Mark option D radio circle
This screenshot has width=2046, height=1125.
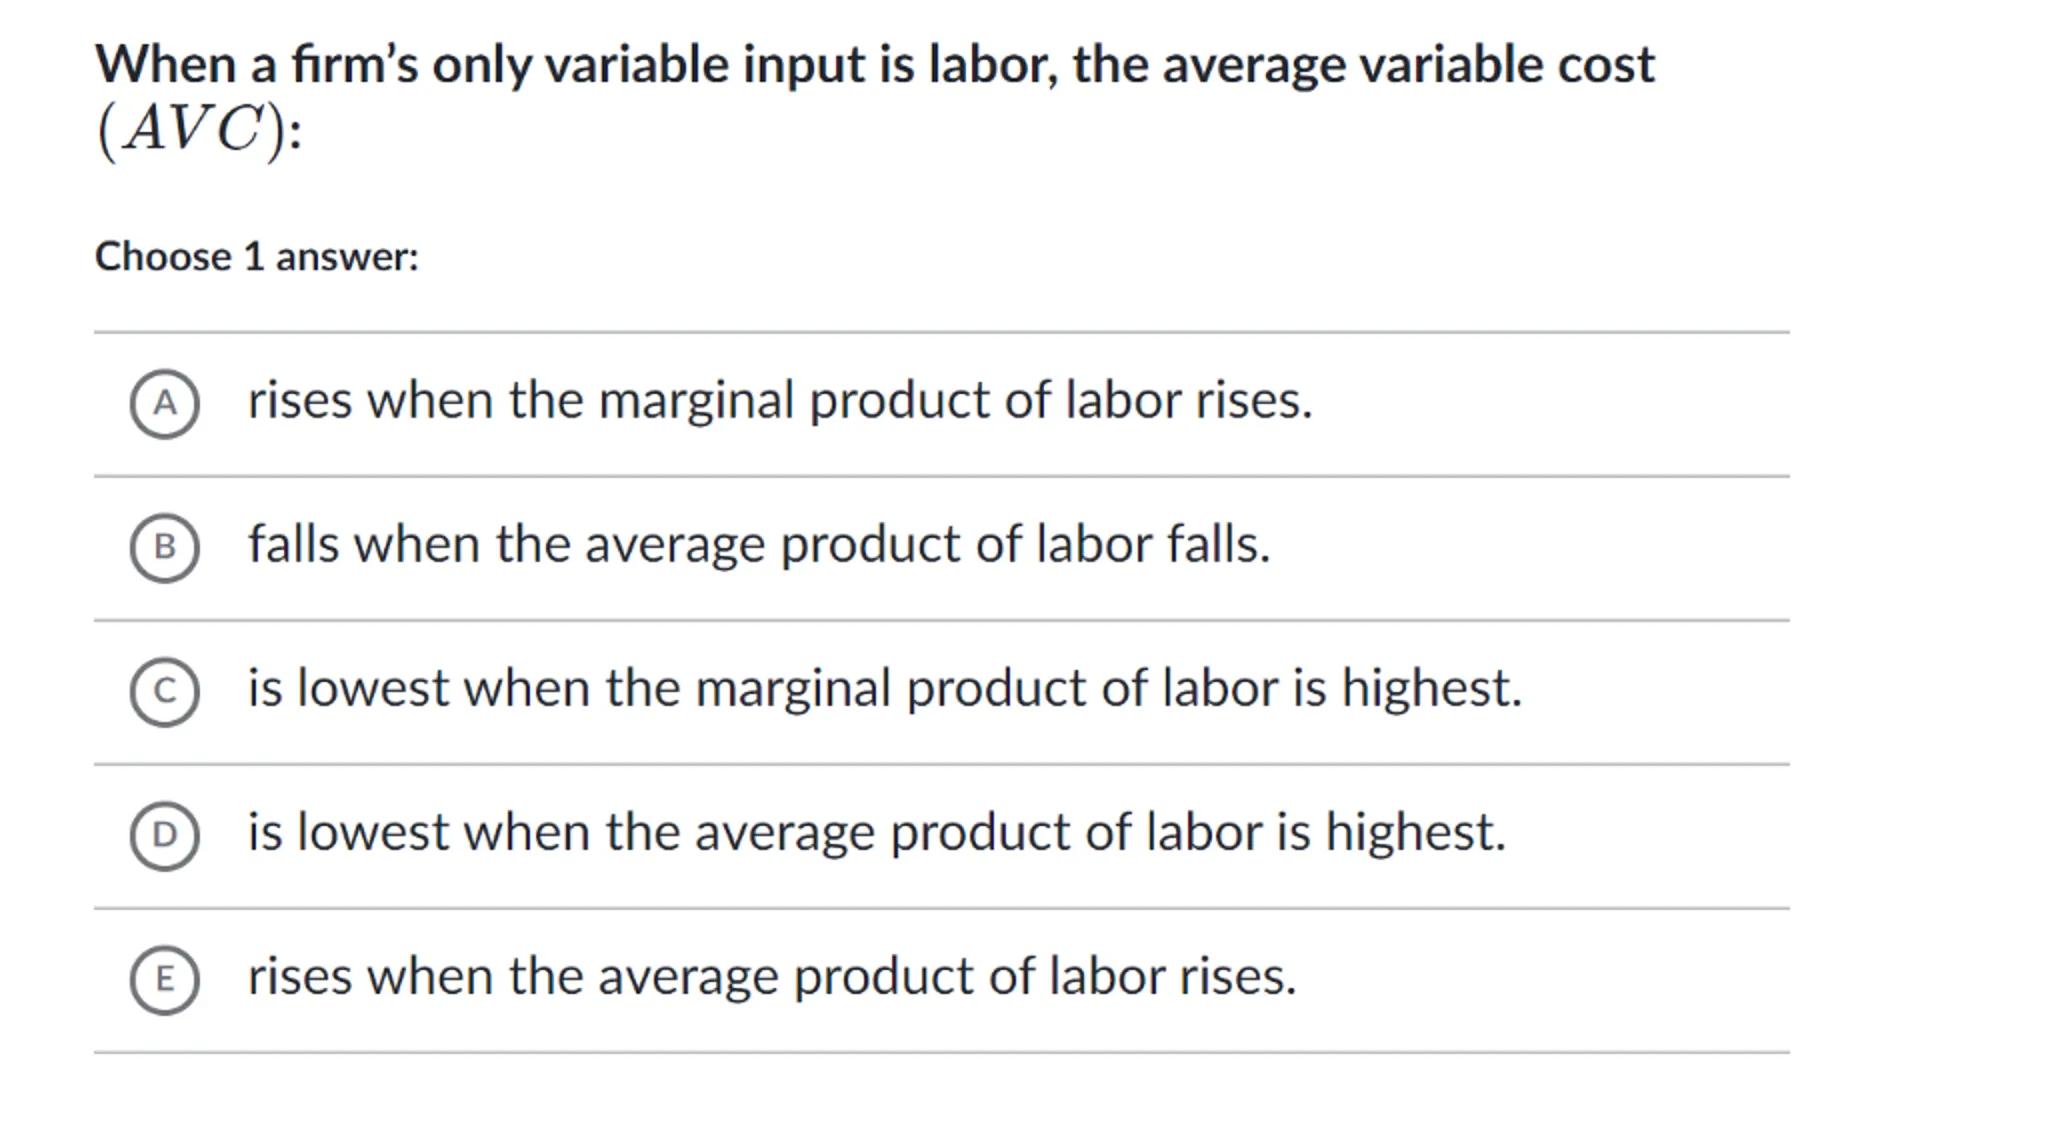coord(164,836)
